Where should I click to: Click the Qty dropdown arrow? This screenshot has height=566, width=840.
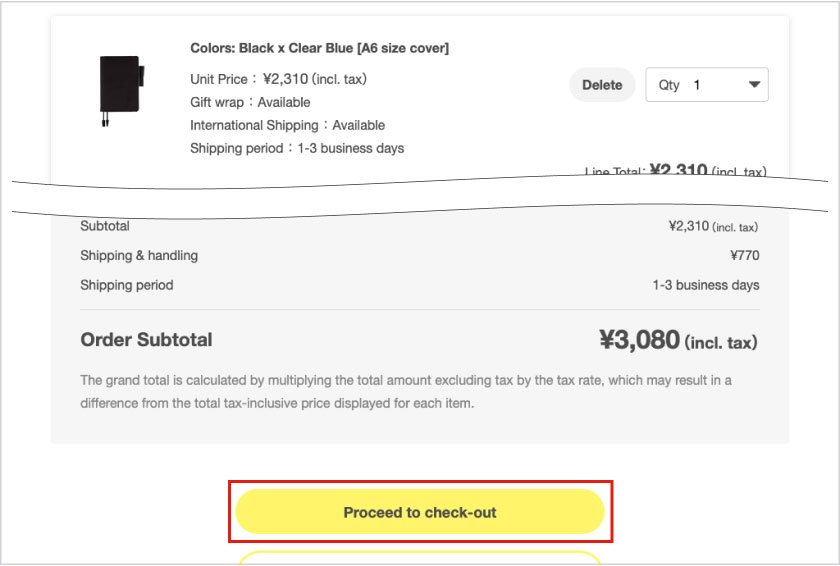(754, 85)
